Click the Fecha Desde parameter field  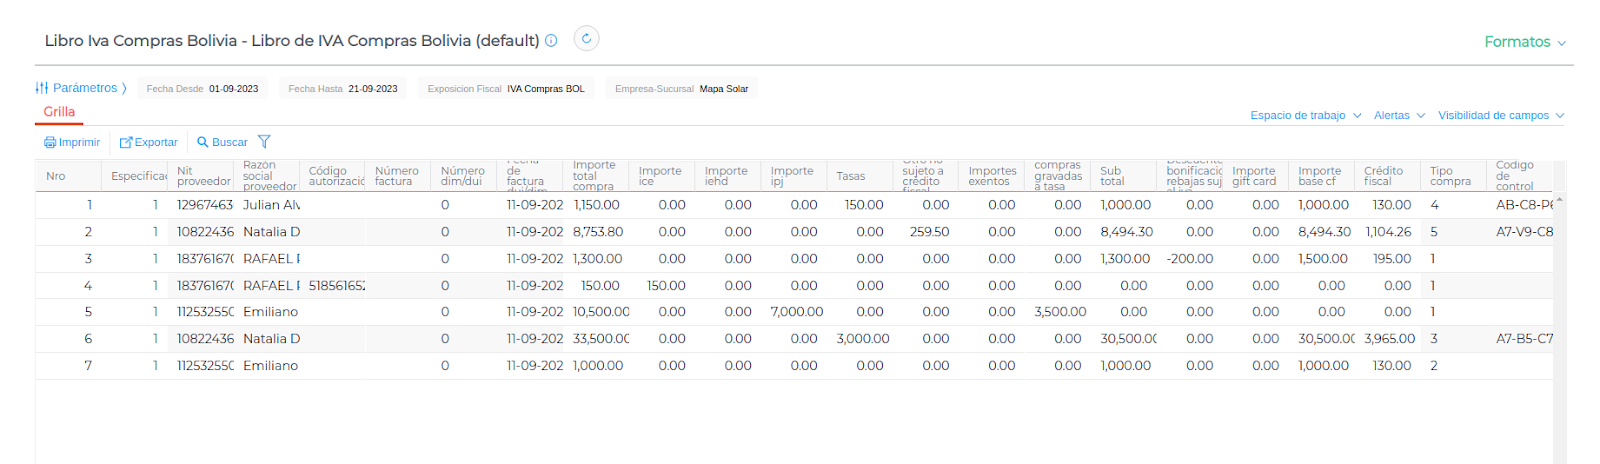point(202,89)
